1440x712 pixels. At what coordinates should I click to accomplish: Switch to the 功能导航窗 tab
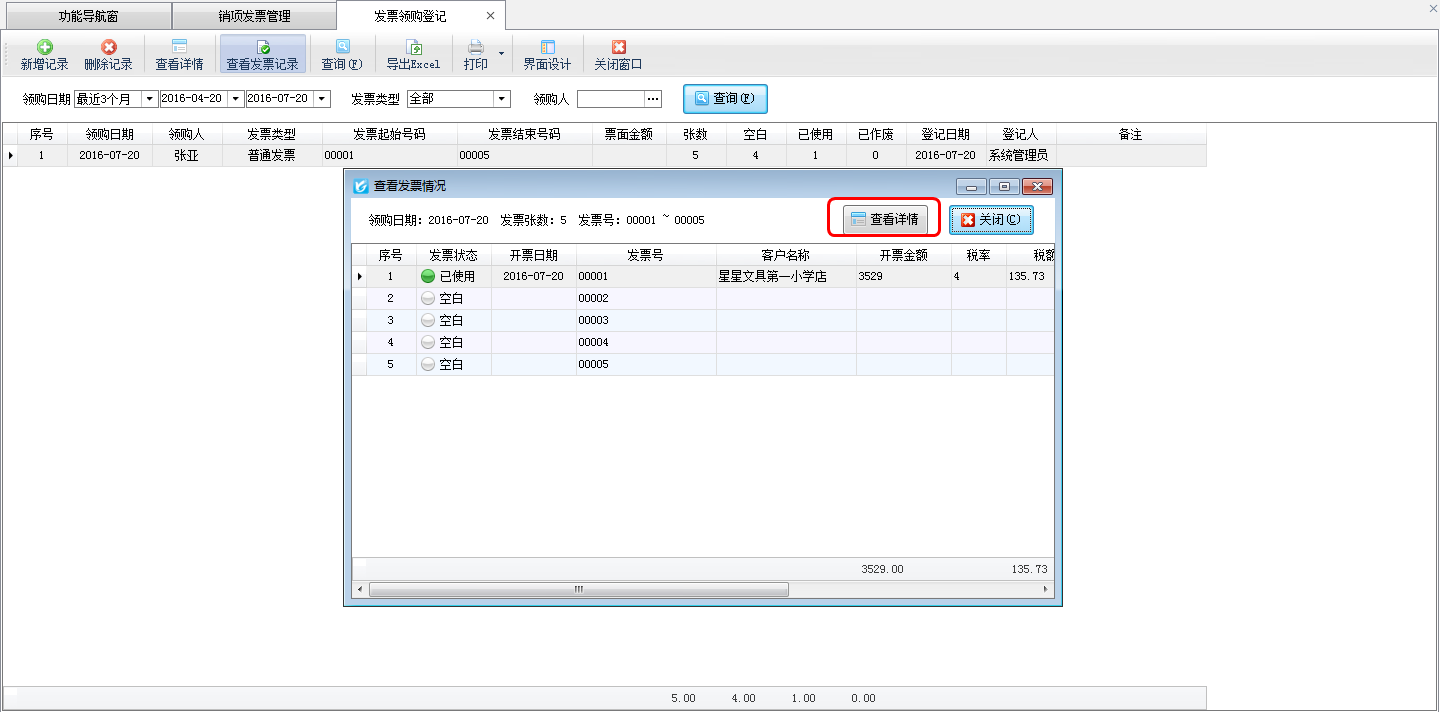pos(88,16)
